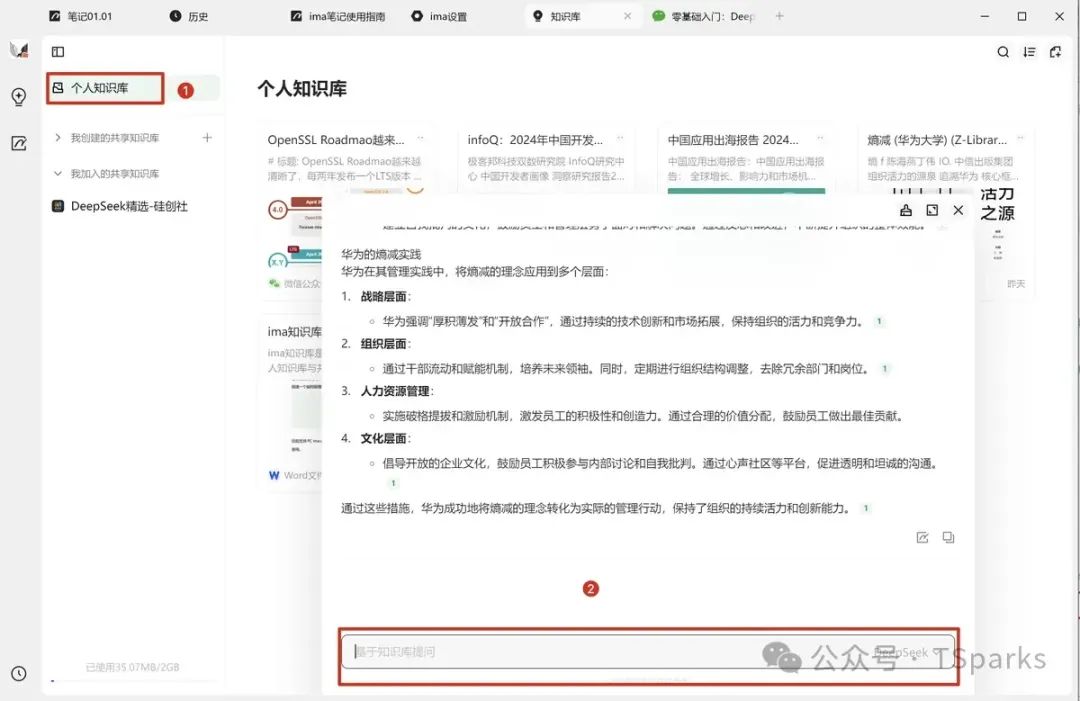Open a new tab with the plus button
Screen dimensions: 1080x701
click(x=779, y=16)
